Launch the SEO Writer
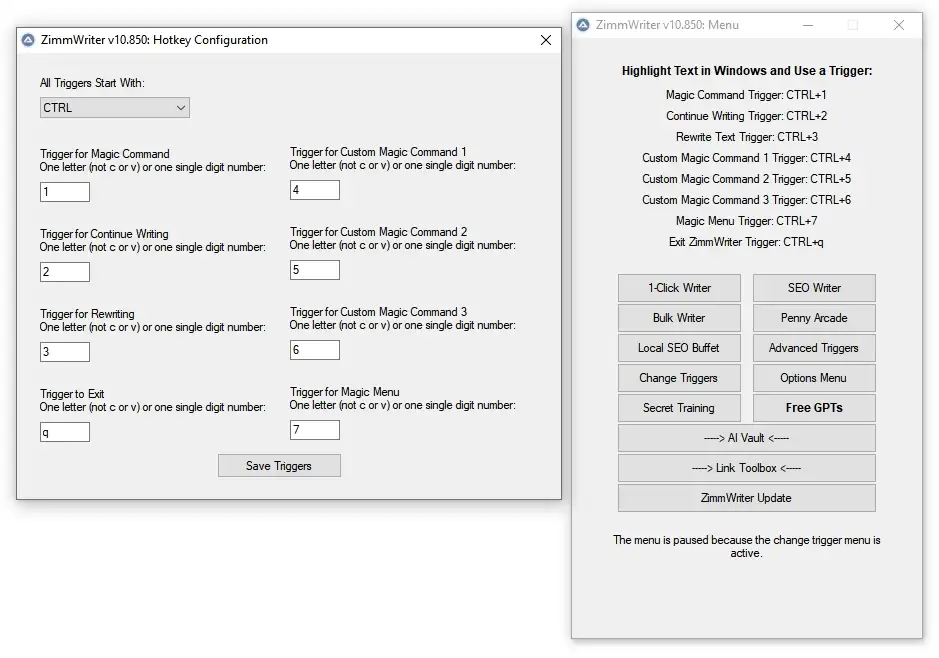939x658 pixels. pyautogui.click(x=813, y=287)
